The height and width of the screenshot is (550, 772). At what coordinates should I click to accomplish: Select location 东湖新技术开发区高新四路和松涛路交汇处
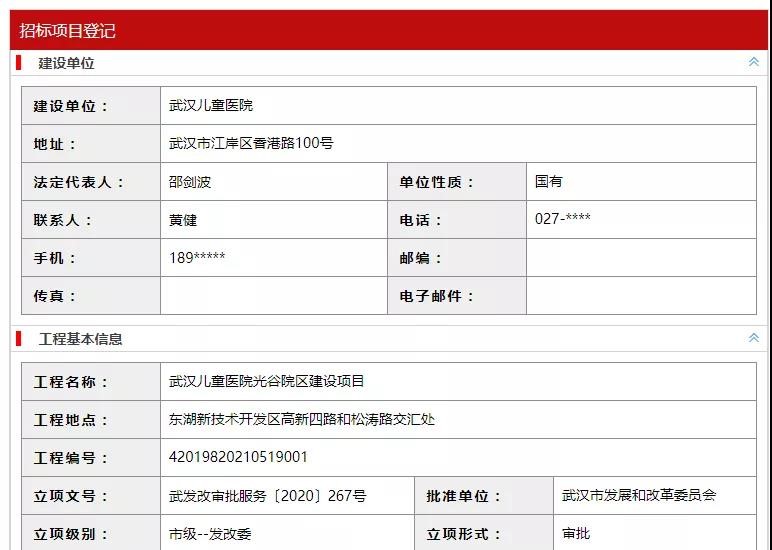point(302,419)
